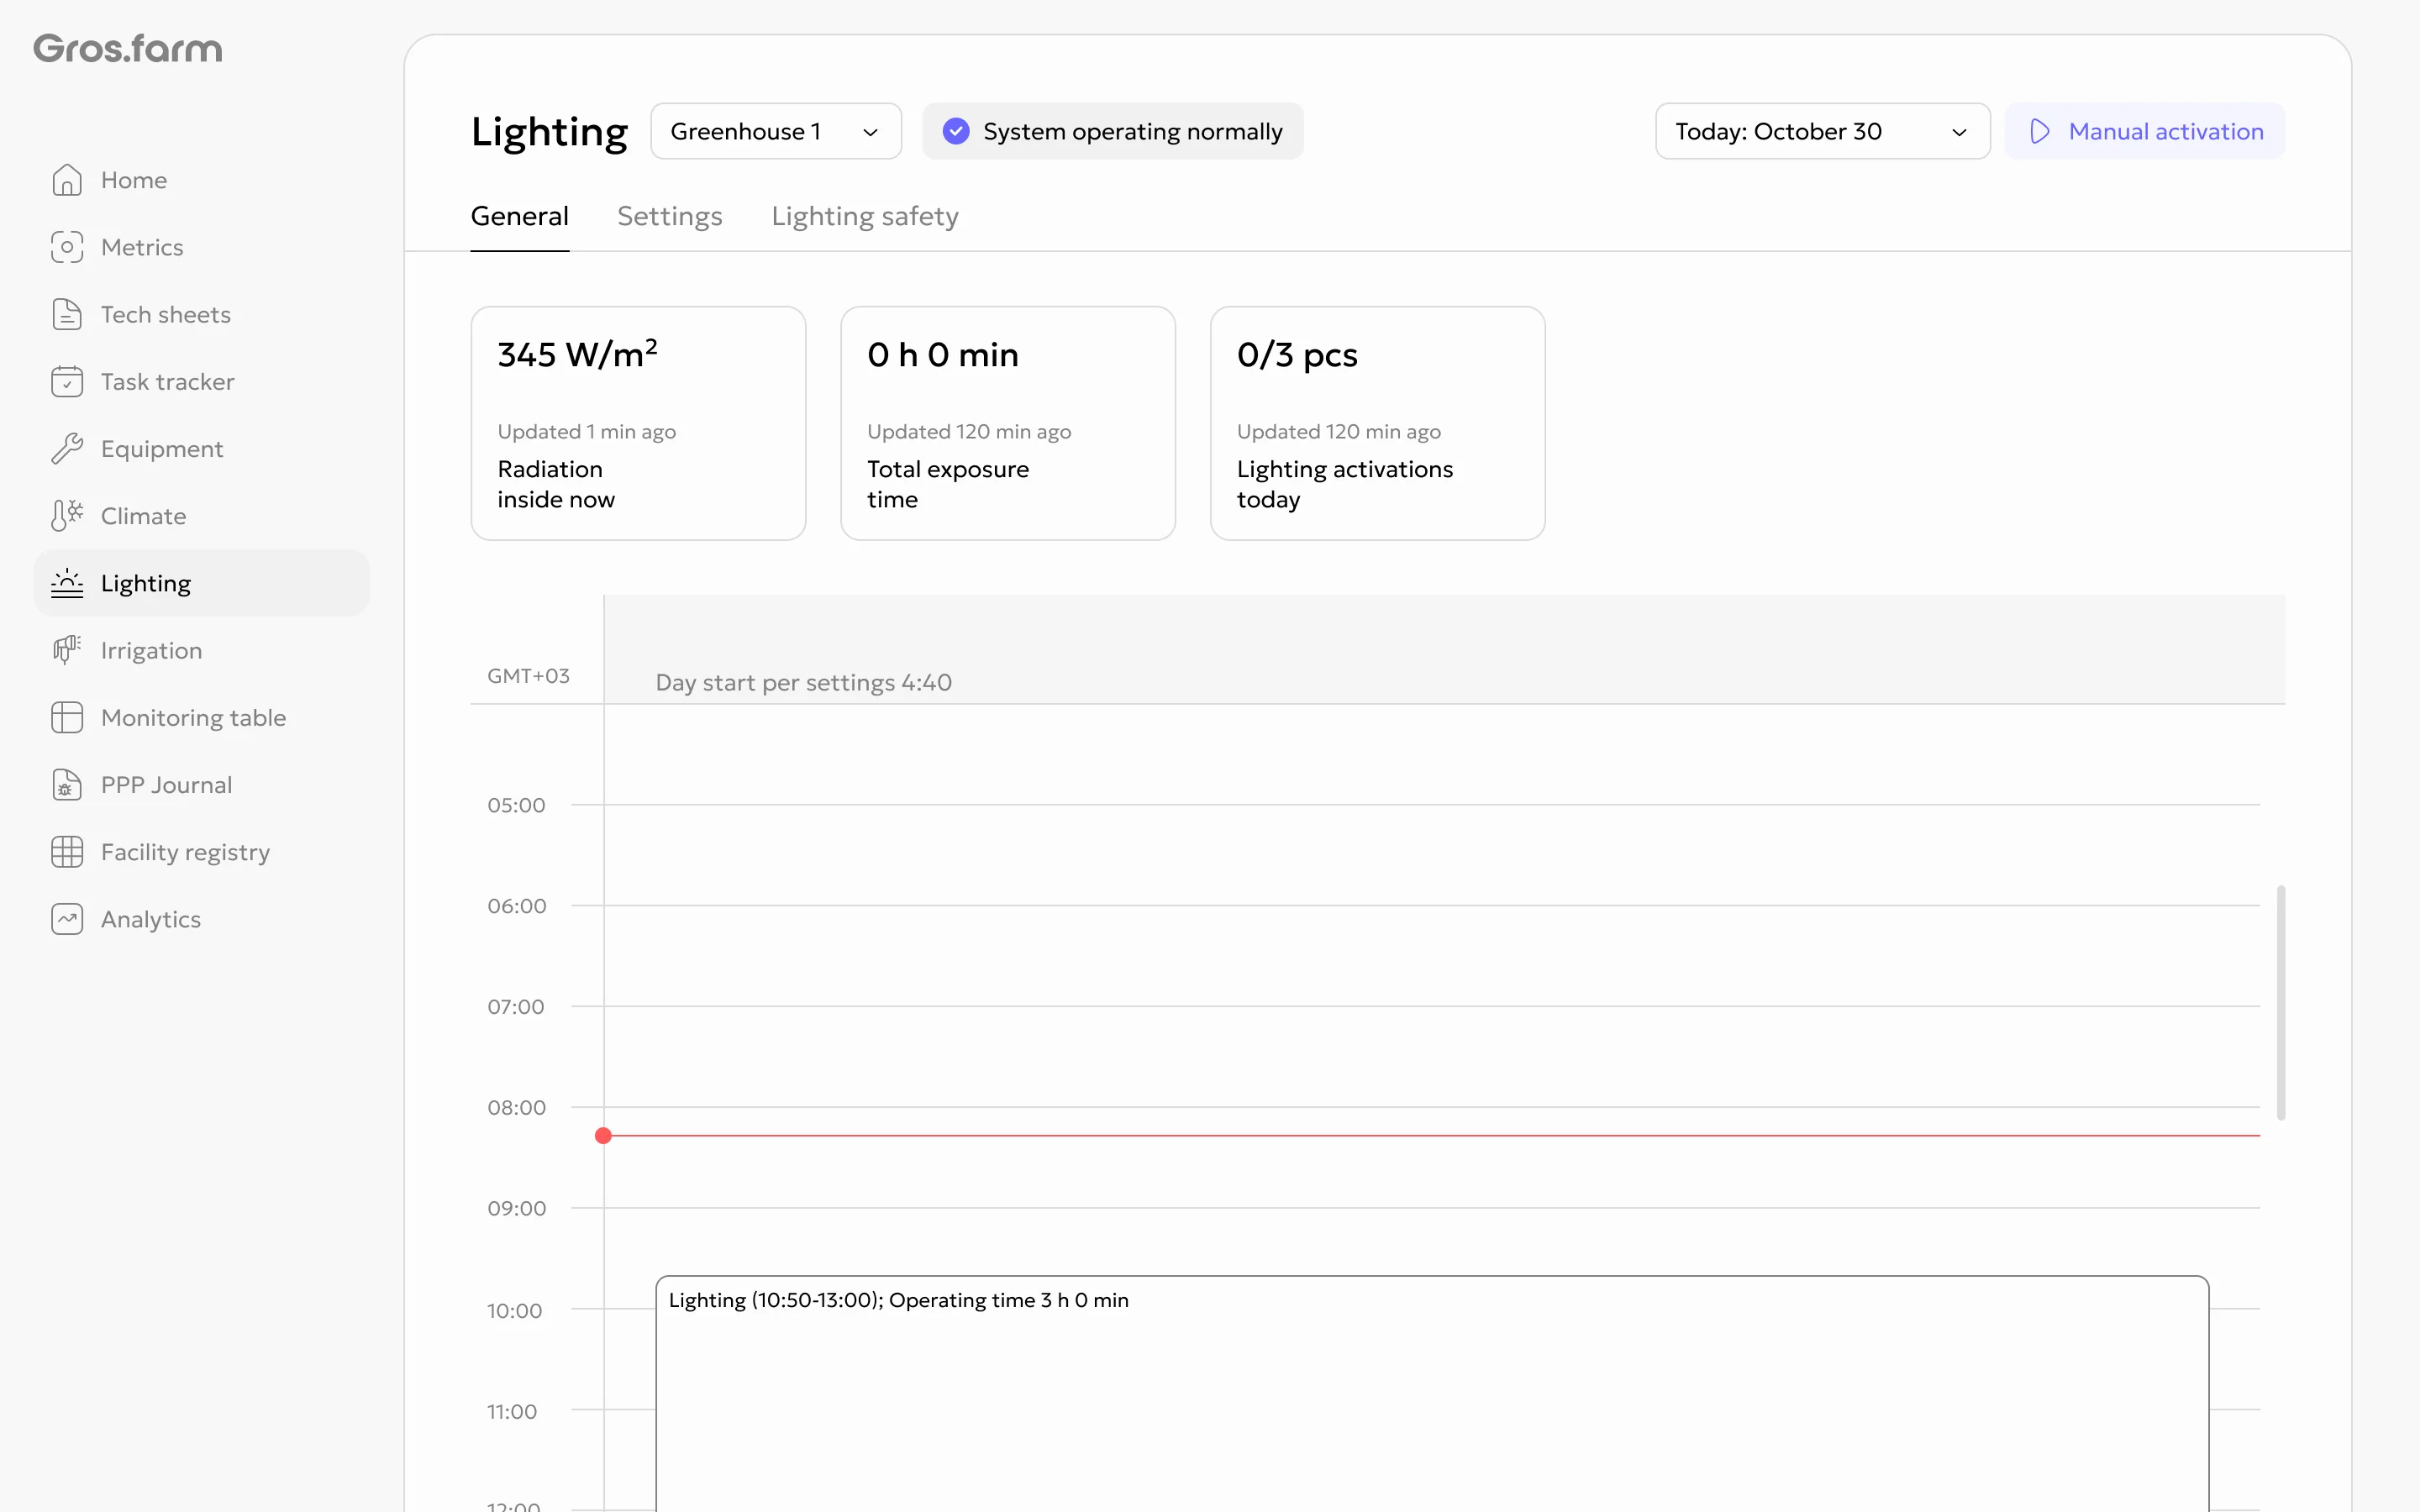Click the 'Day start per settings 4:40' label
Image resolution: width=2420 pixels, height=1512 pixels.
(x=803, y=682)
